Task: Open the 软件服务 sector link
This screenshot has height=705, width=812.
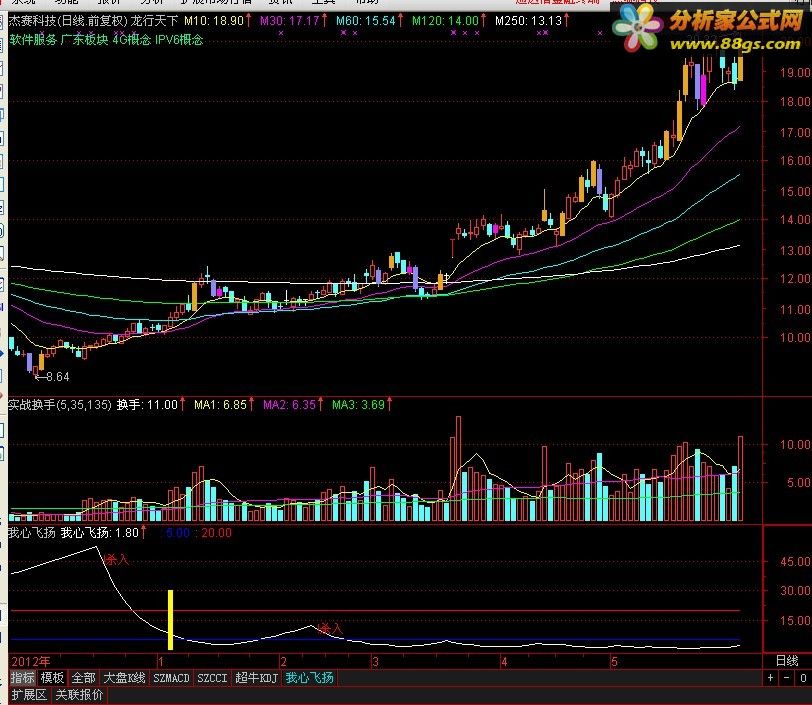Action: 33,39
